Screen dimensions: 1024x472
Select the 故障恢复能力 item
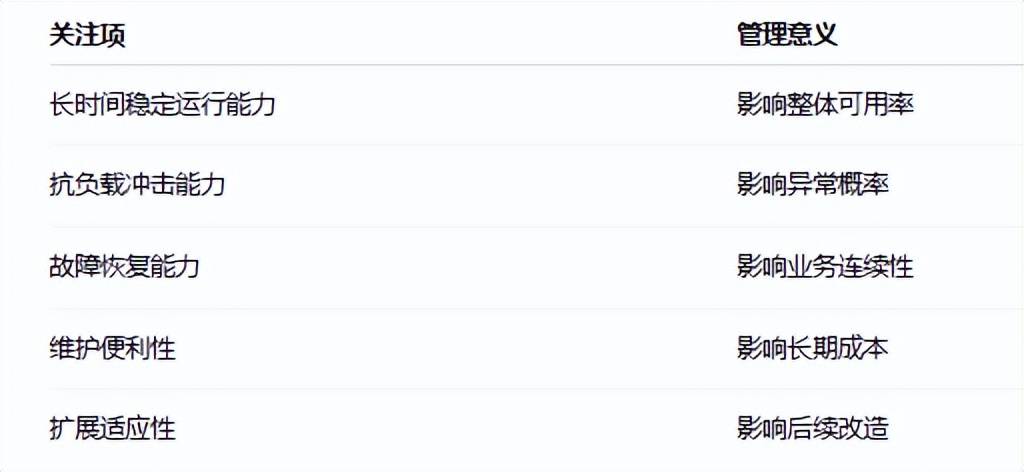[124, 267]
